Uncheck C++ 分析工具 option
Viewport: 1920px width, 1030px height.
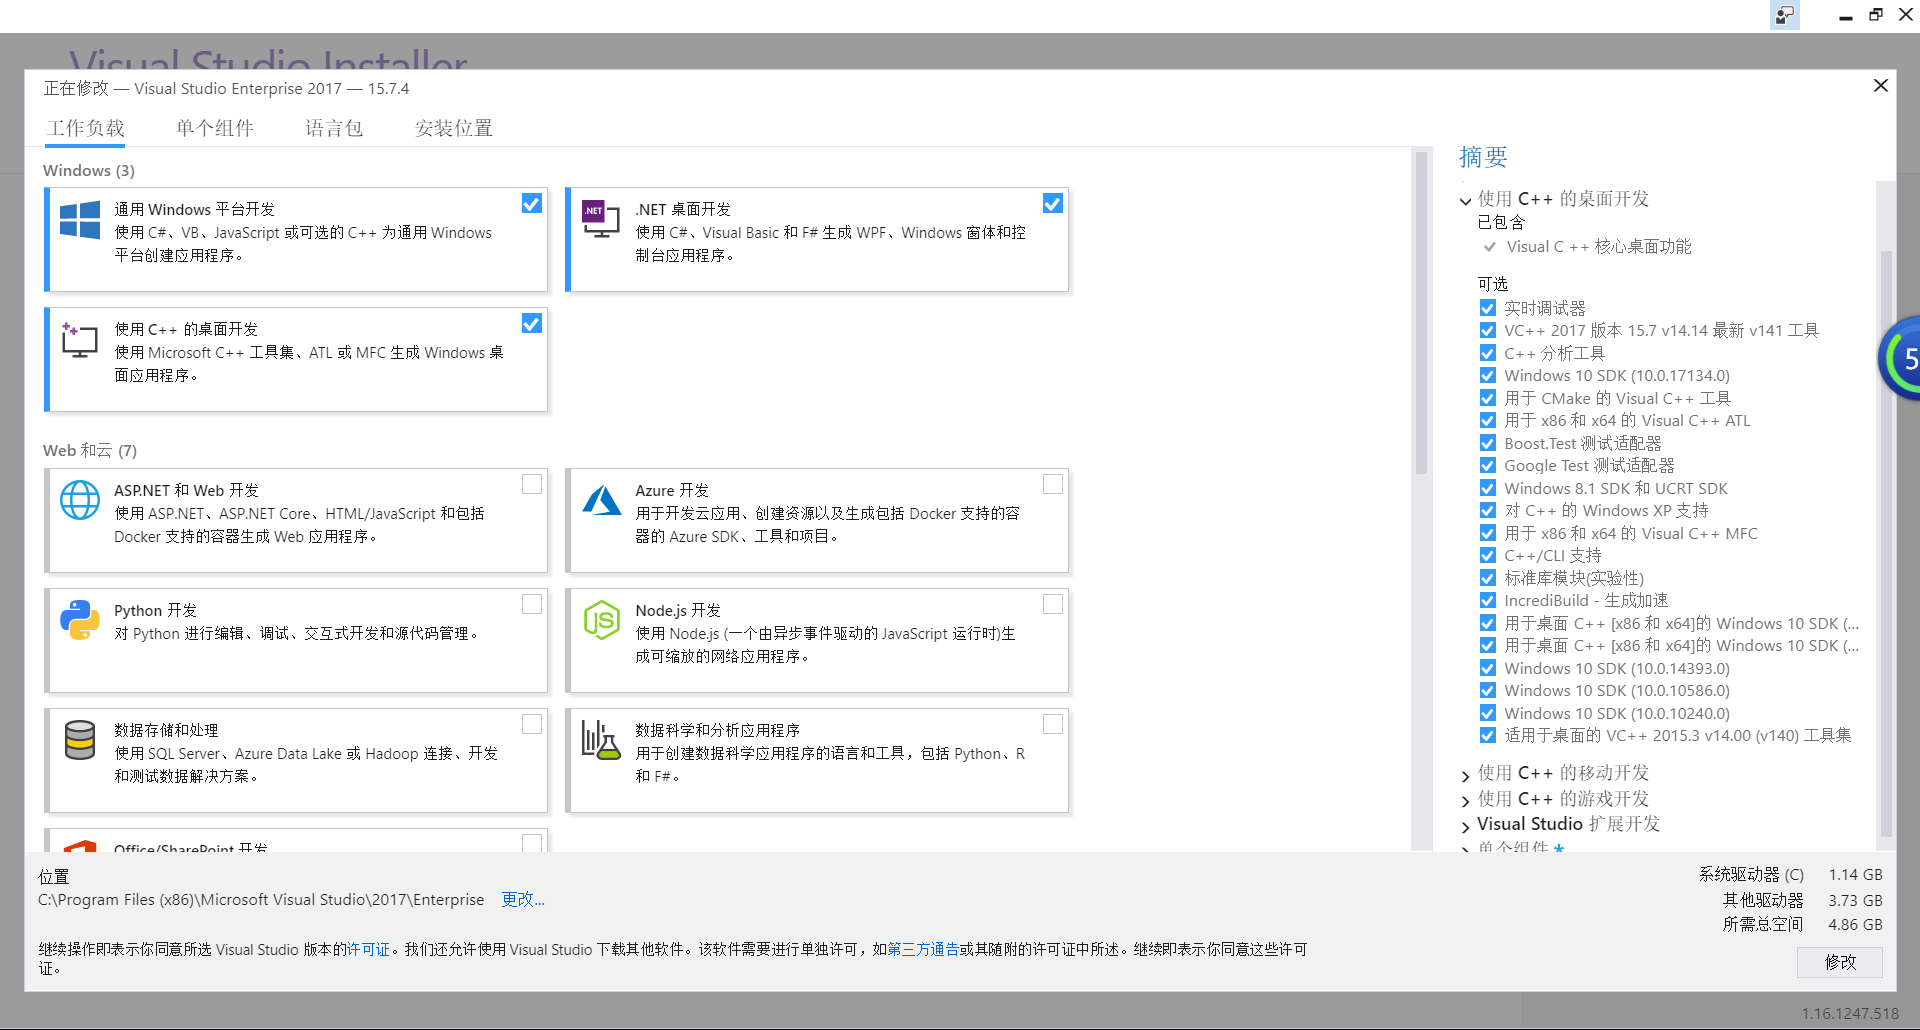(x=1488, y=353)
